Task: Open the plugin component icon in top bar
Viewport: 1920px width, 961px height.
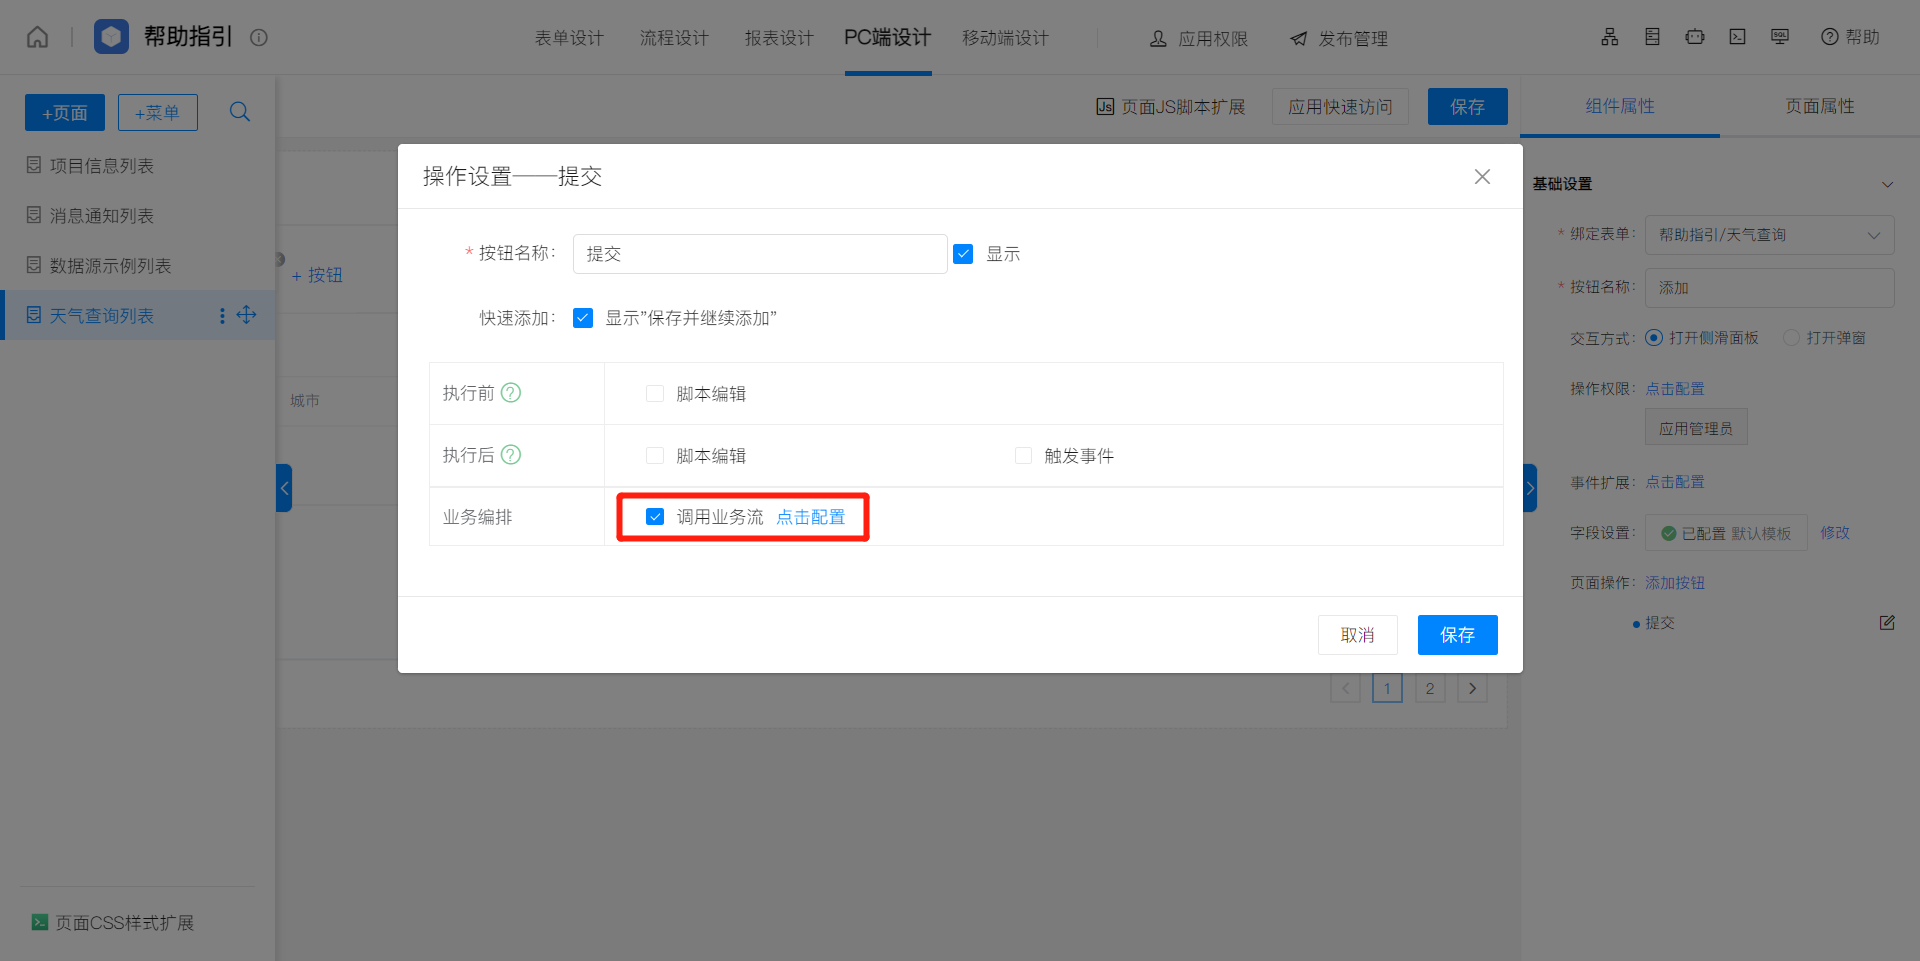Action: point(1694,37)
